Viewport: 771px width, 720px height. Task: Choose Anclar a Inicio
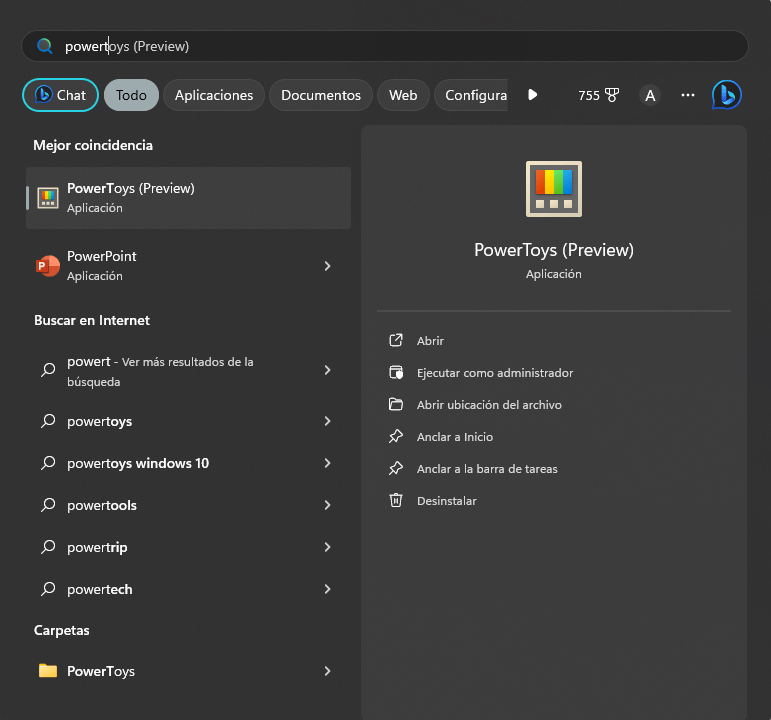(x=455, y=437)
